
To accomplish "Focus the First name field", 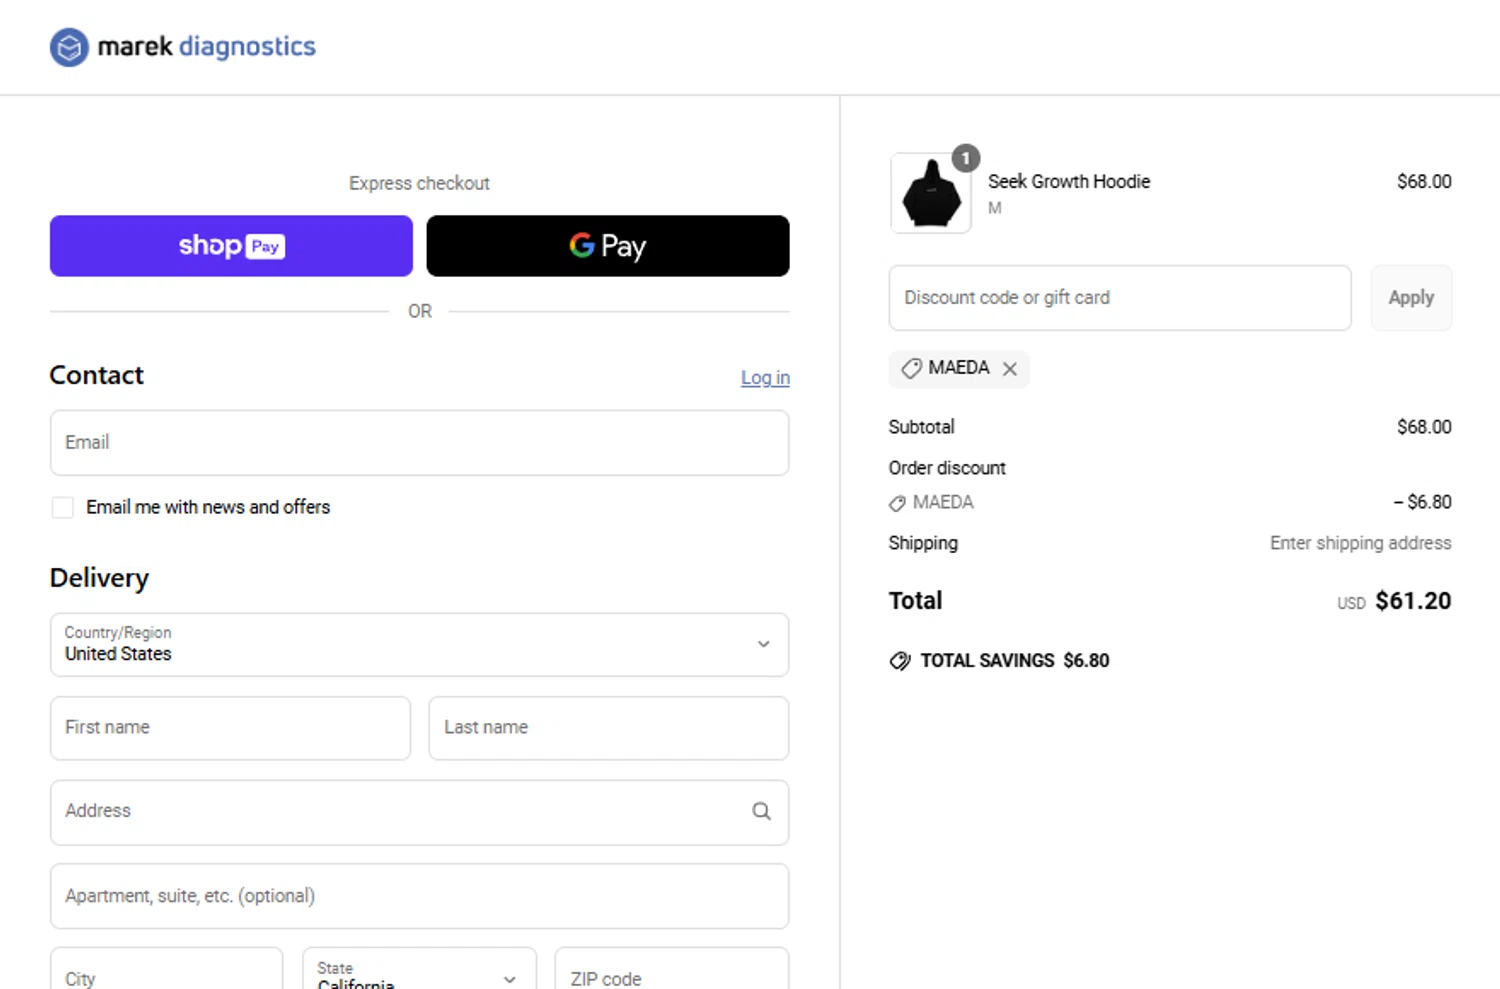I will click(230, 728).
